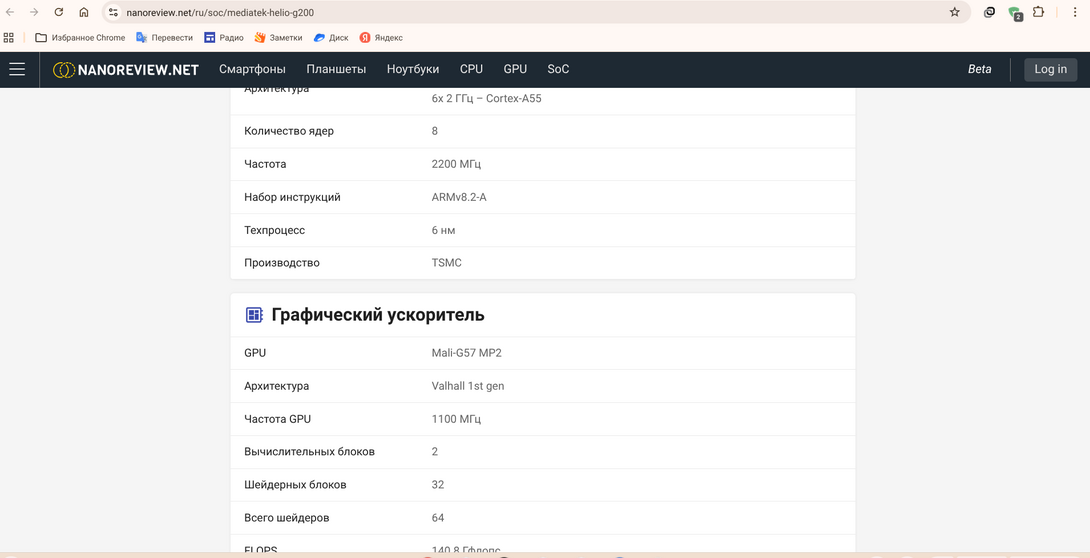Click the value 1100 МГц
Image resolution: width=1090 pixels, height=558 pixels.
click(x=456, y=419)
